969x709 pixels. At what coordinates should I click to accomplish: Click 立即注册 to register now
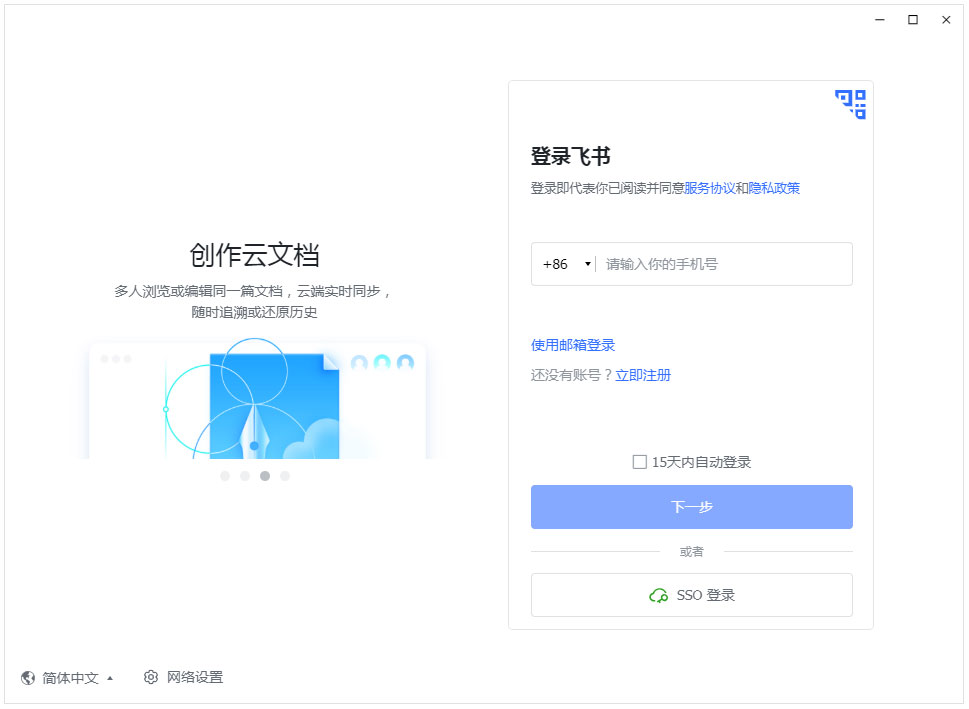point(643,376)
